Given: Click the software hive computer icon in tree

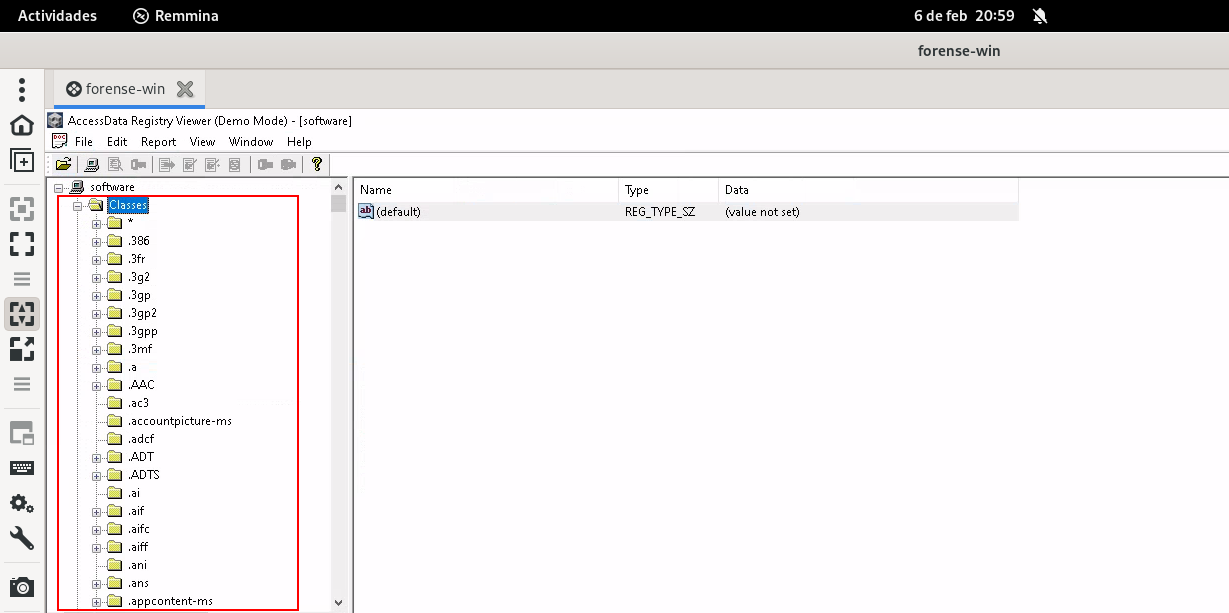Looking at the screenshot, I should tap(78, 187).
